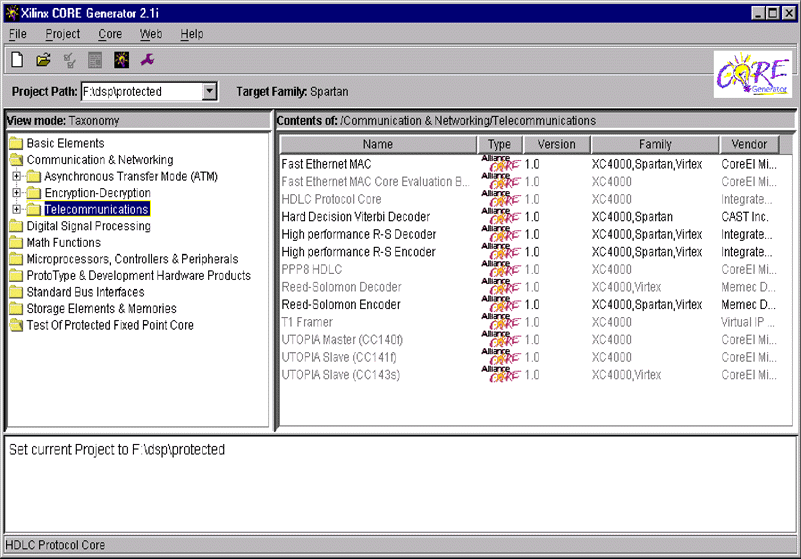Viewport: 801px width, 559px height.
Task: Click the Basic Elements folder icon
Action: click(16, 144)
